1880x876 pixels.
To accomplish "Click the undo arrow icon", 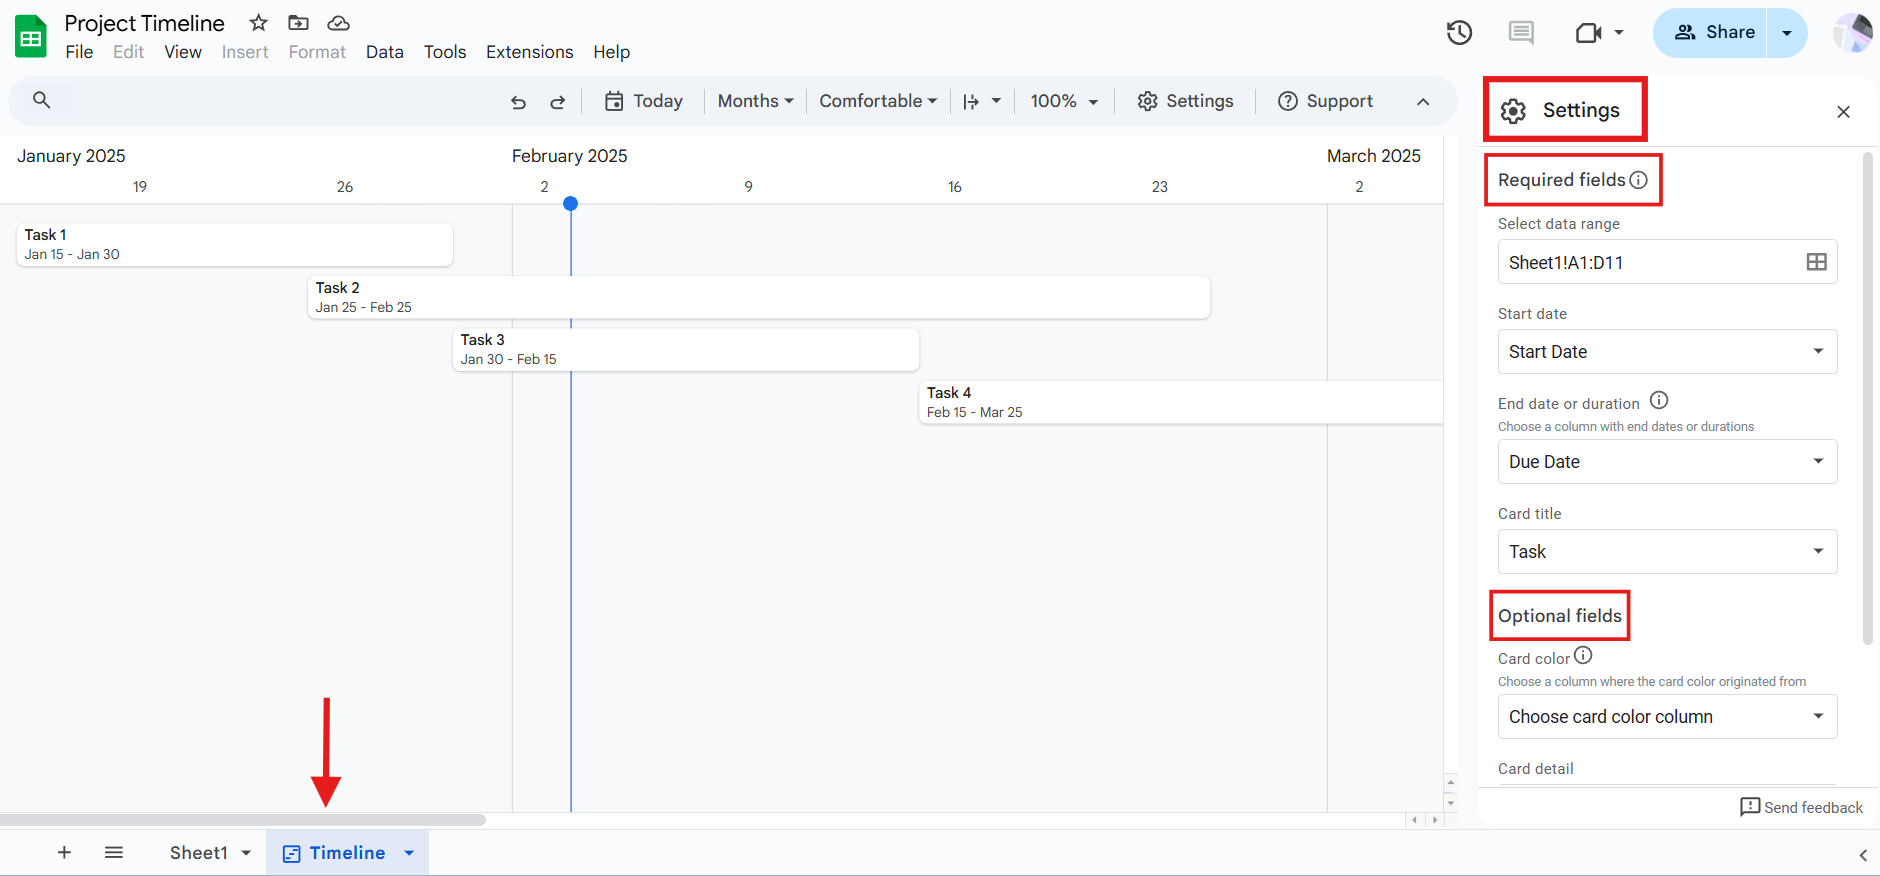I will point(518,102).
